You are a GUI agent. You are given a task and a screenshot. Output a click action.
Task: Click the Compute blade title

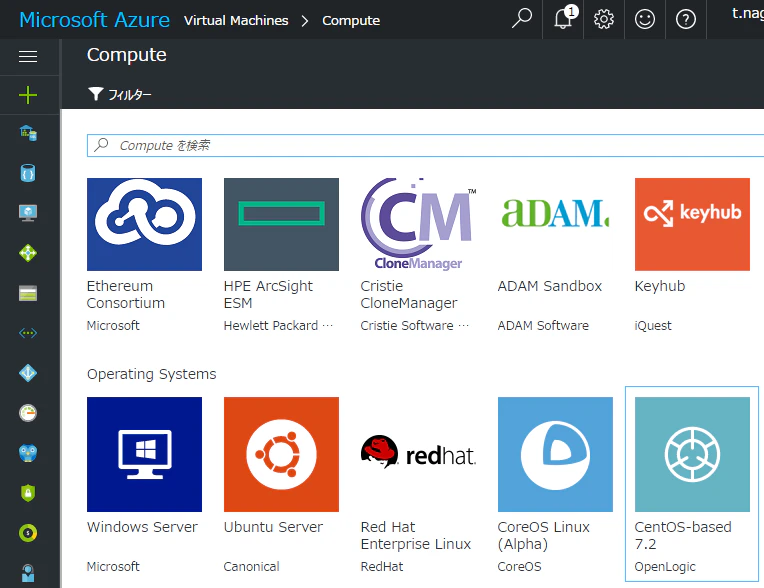[x=127, y=55]
